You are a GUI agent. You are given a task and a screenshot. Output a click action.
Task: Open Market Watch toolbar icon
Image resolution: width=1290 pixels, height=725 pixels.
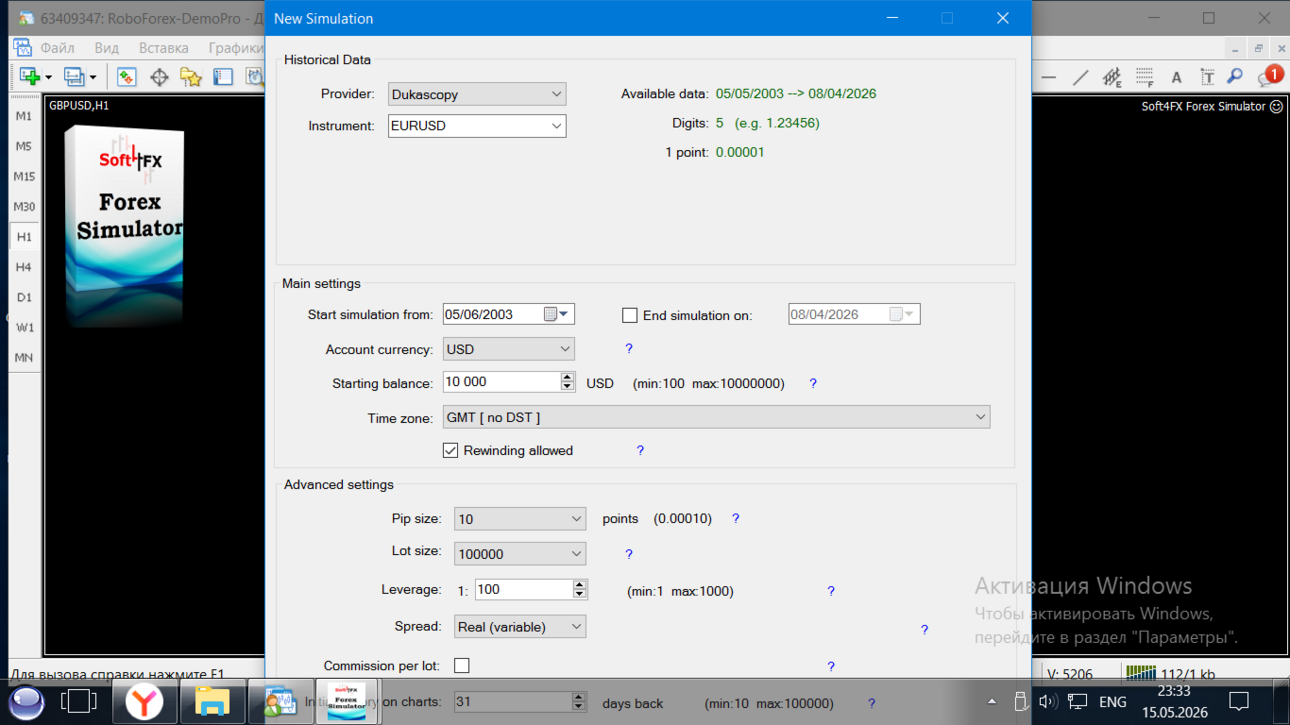point(126,77)
